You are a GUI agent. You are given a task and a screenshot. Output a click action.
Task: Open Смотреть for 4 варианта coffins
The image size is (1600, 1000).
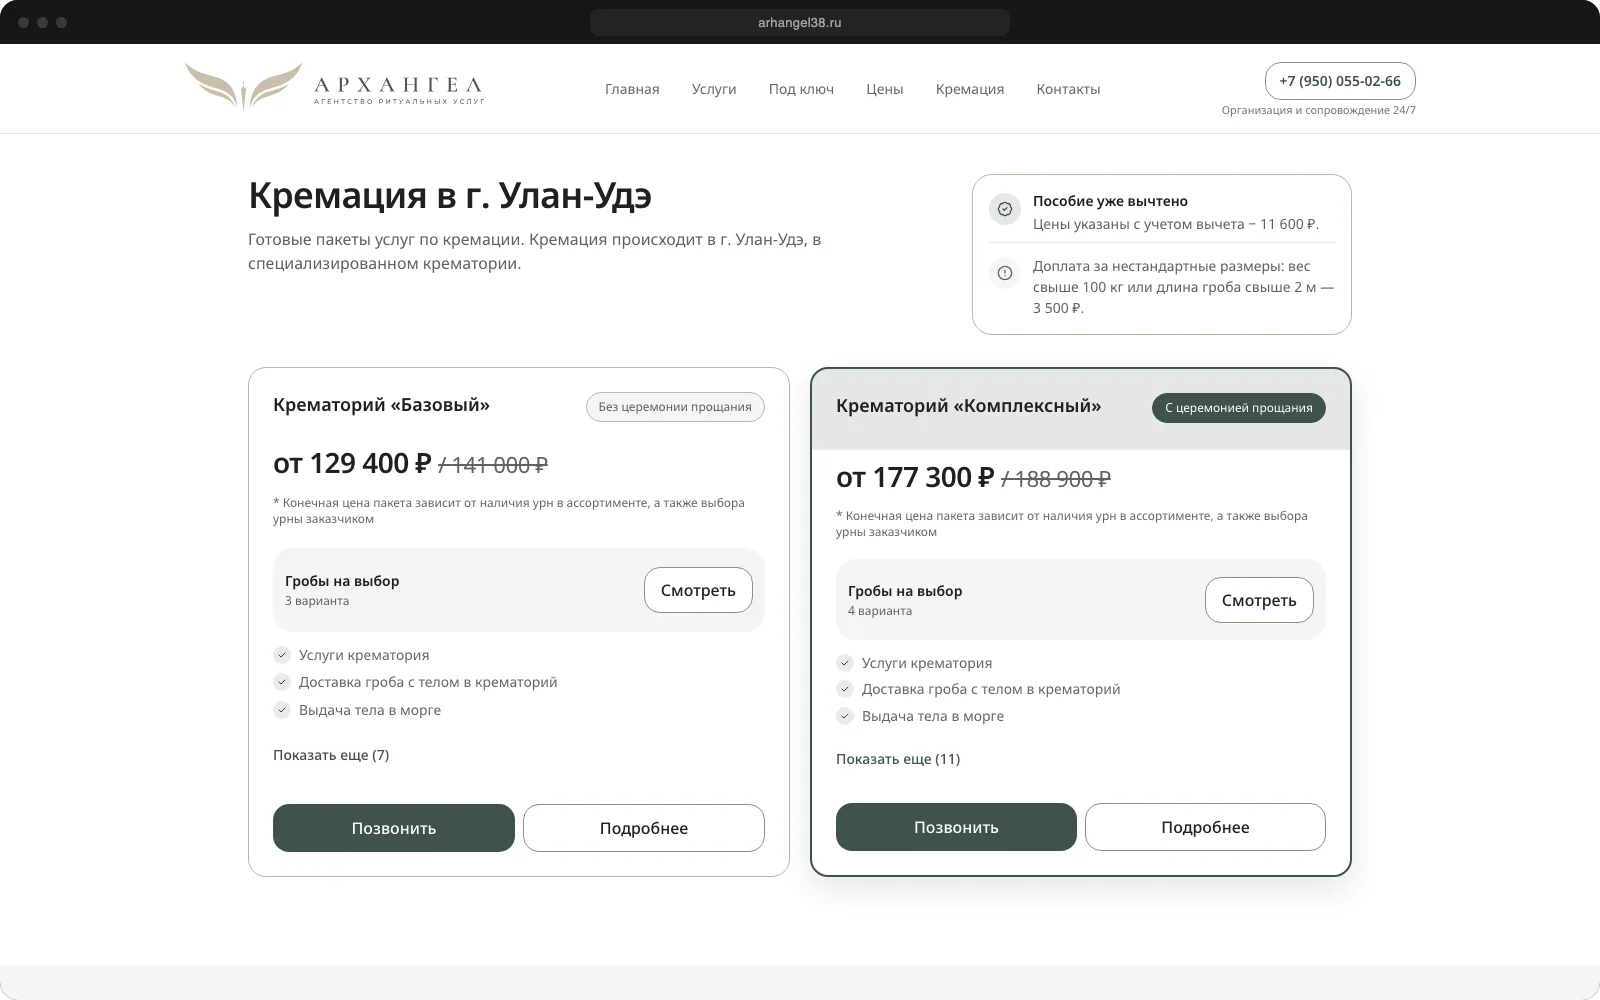click(x=1259, y=600)
